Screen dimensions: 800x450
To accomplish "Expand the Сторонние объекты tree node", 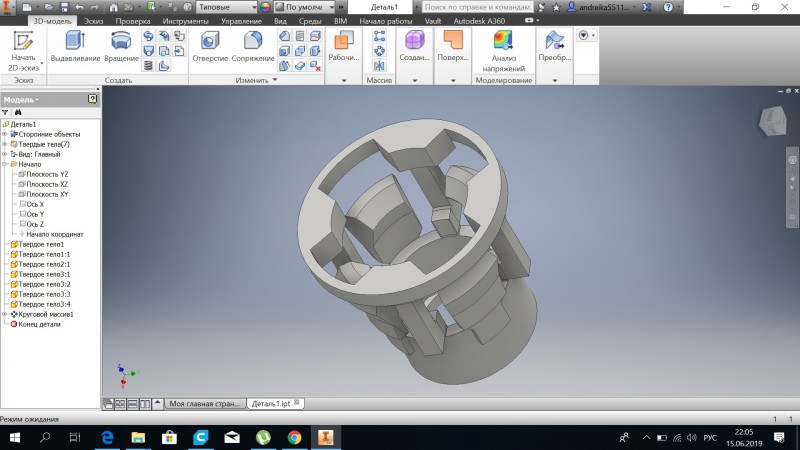I will pos(5,134).
